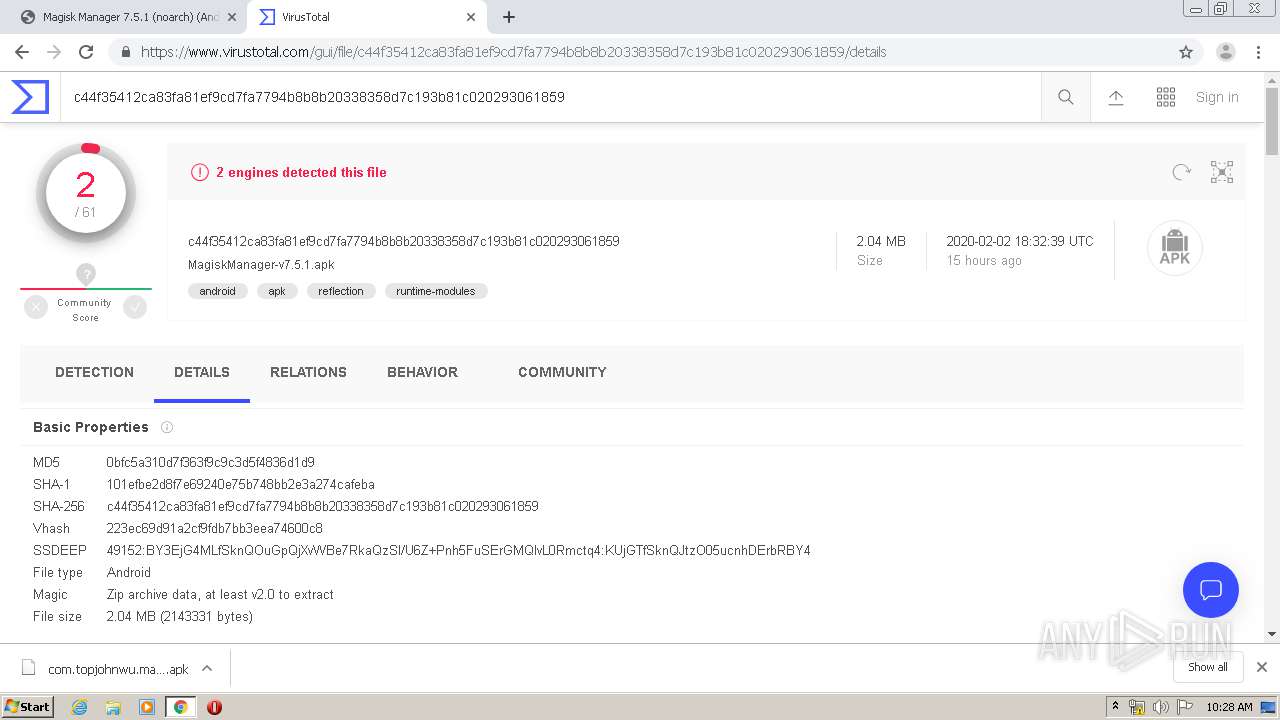The height and width of the screenshot is (720, 1280).
Task: Click the Basic Properties info icon
Action: pos(167,427)
